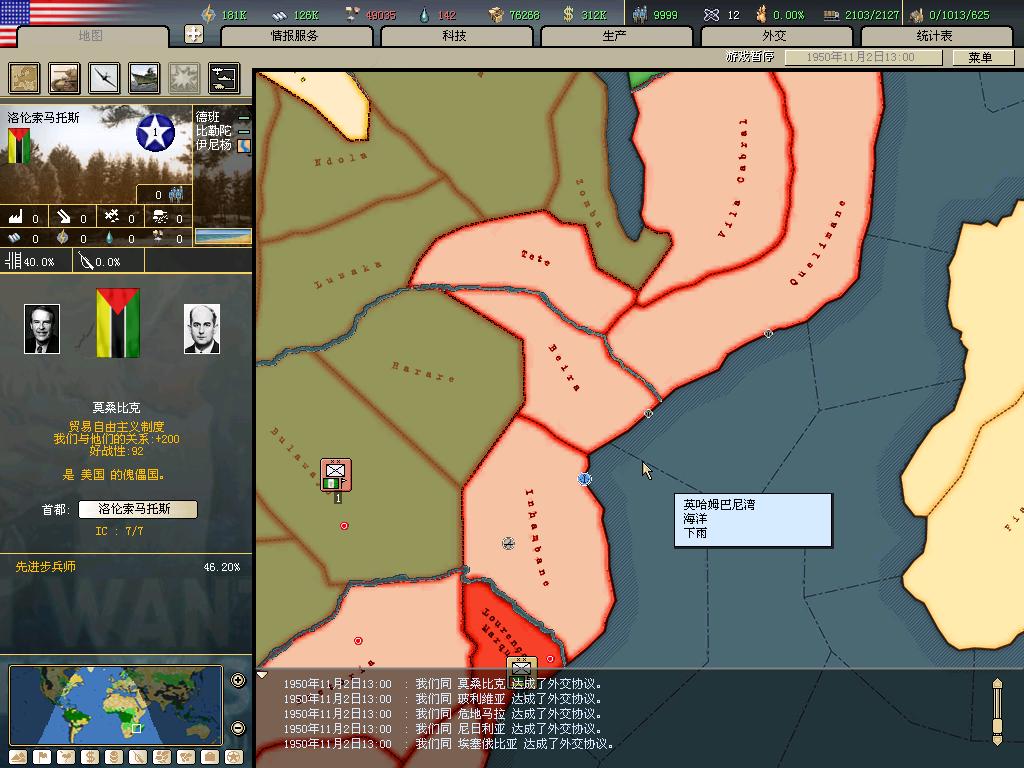Click the infrastructure 40.0% indicator
This screenshot has height=768, width=1024.
(x=30, y=261)
